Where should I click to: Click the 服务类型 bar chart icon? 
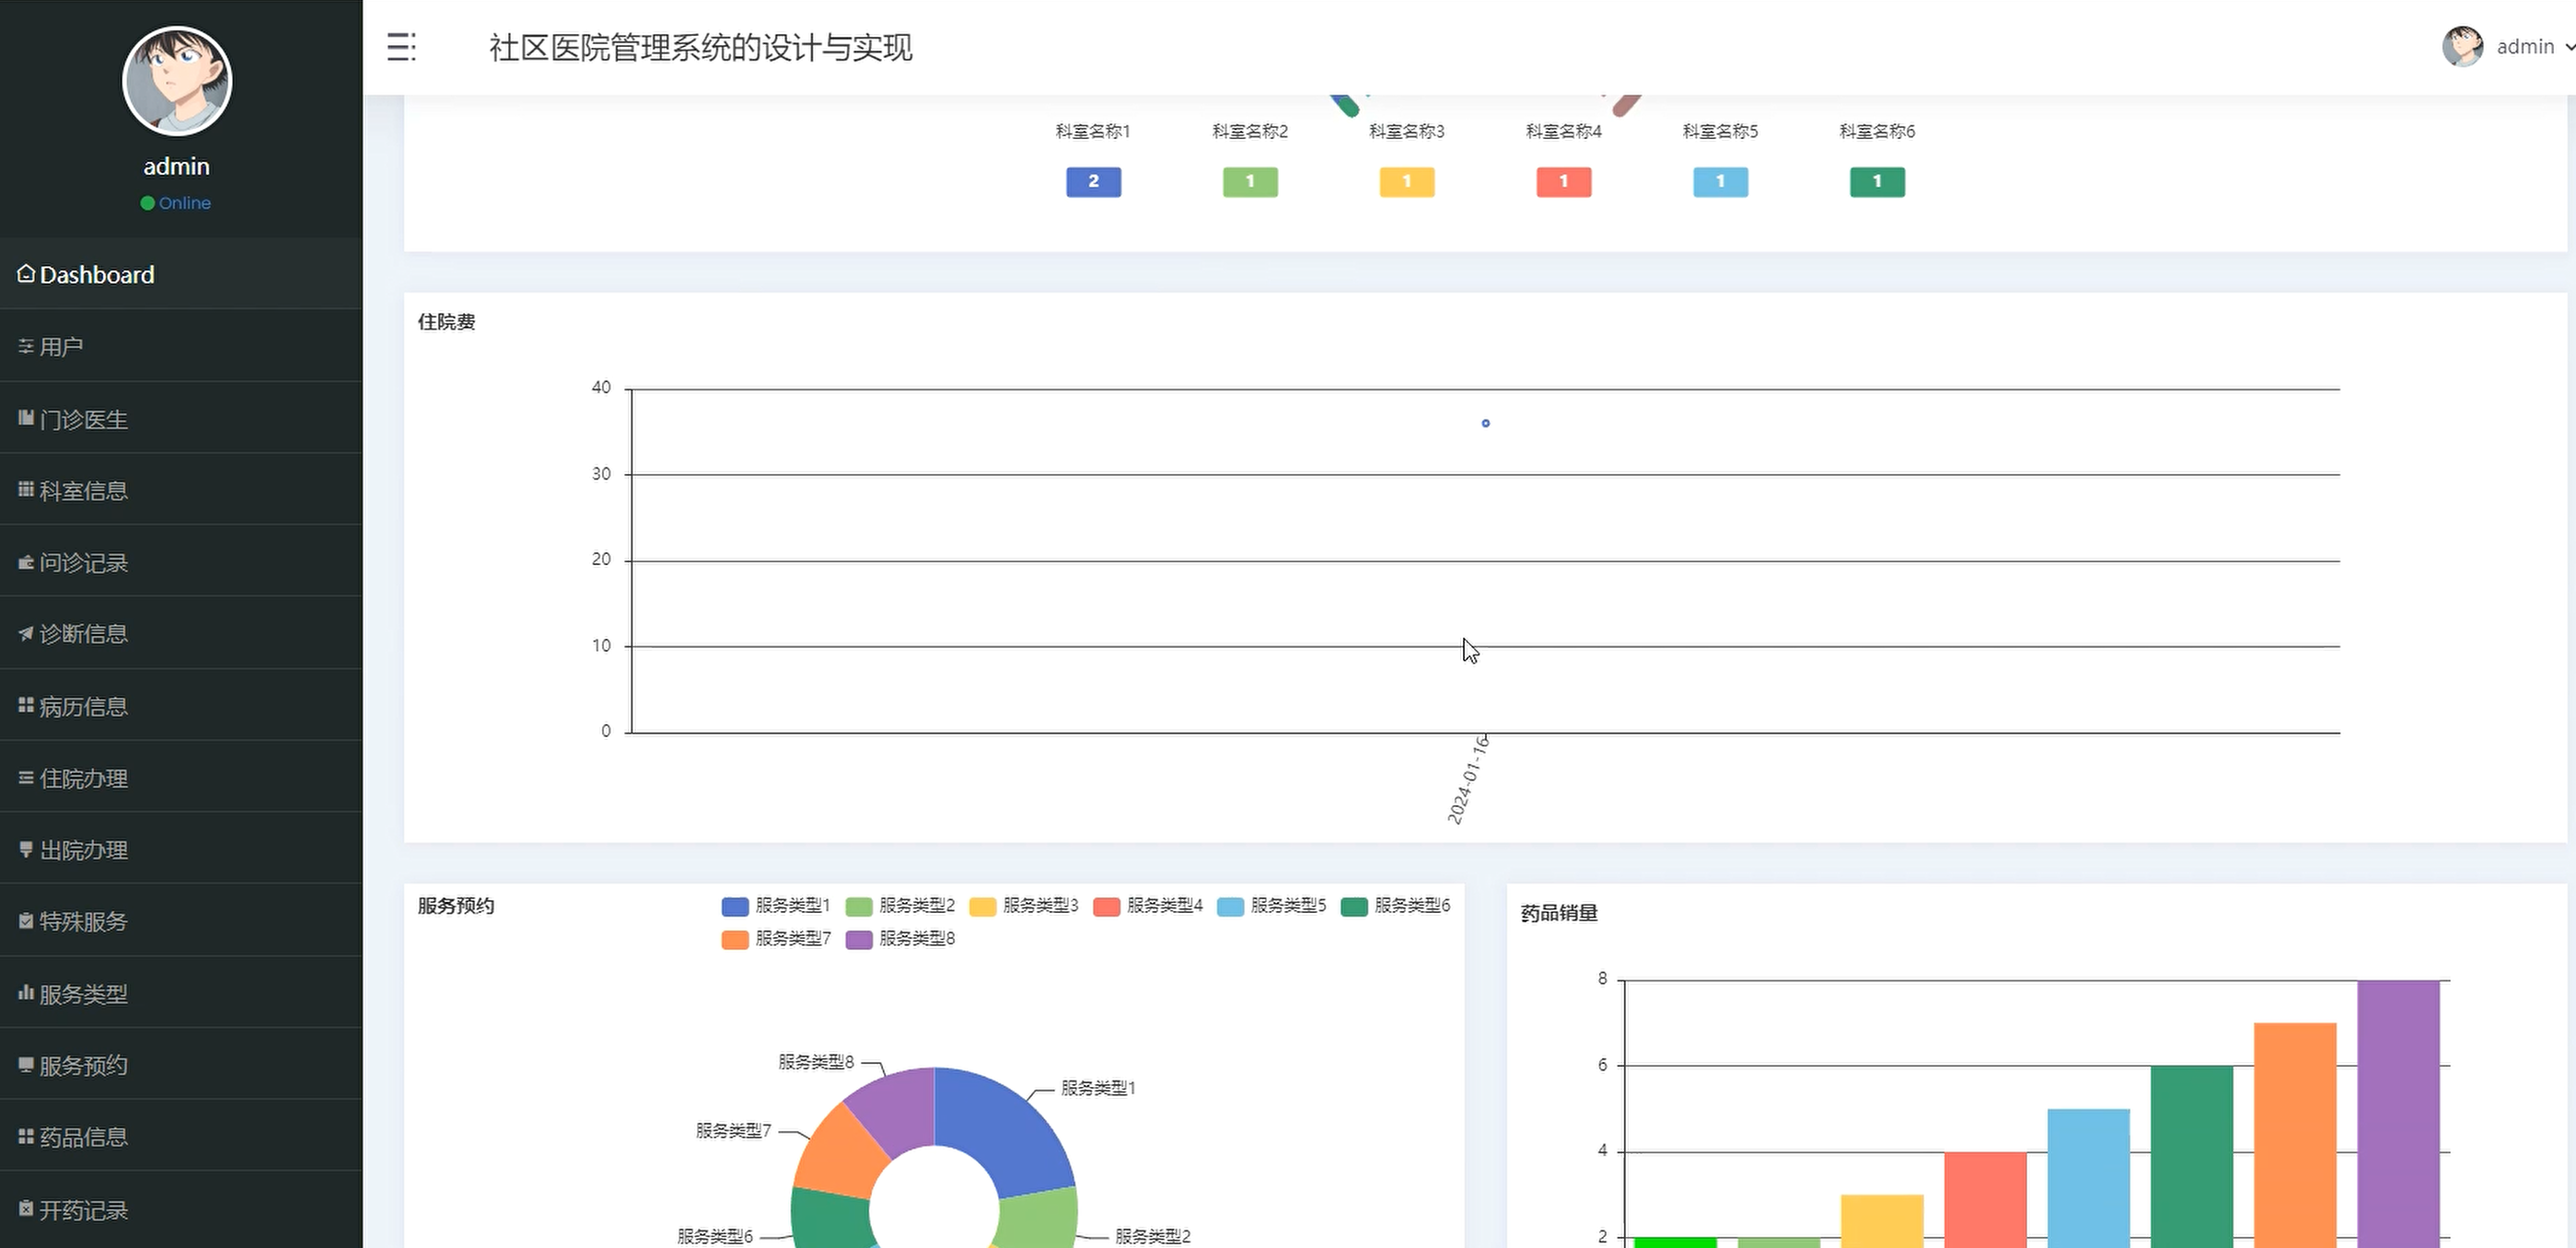pyautogui.click(x=26, y=993)
